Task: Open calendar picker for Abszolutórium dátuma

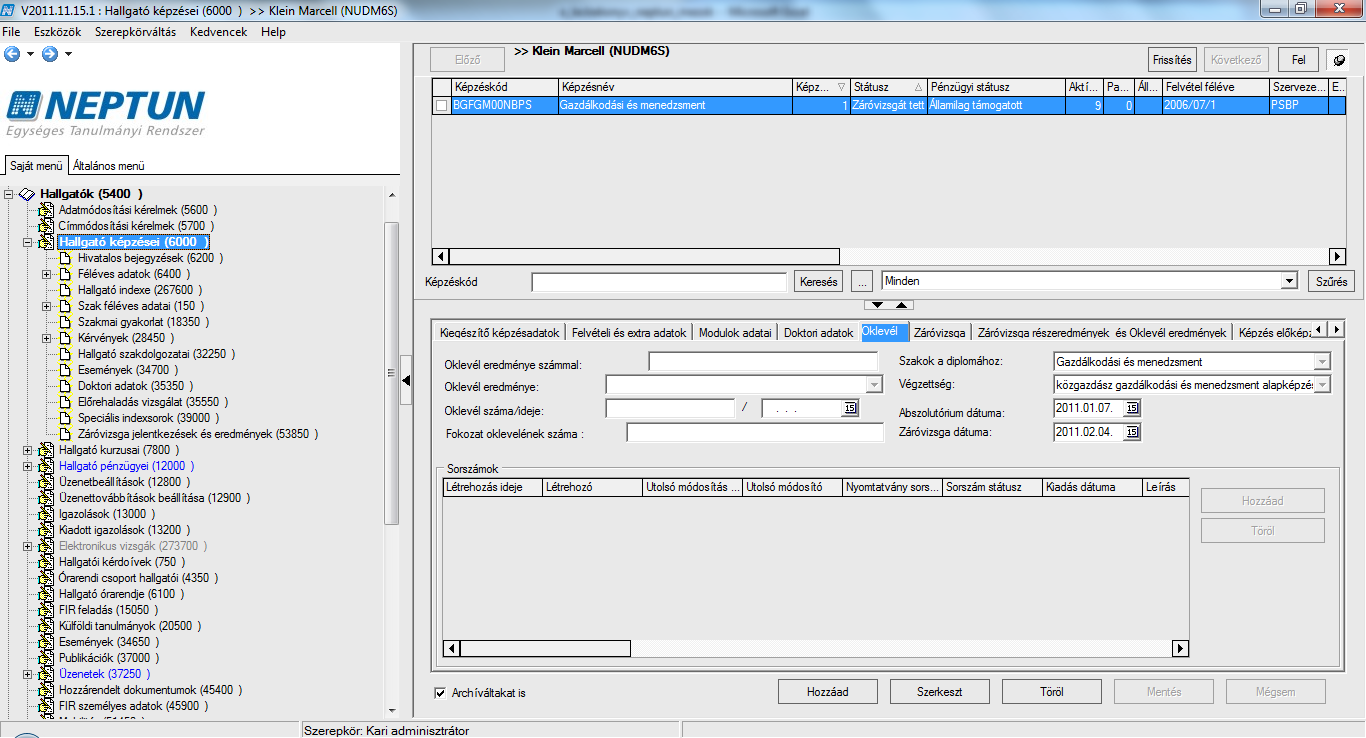Action: pyautogui.click(x=1131, y=408)
